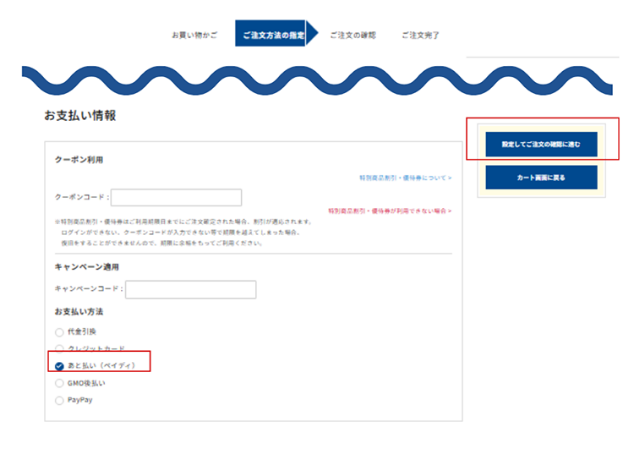Go to お買い物かご step

coord(194,35)
